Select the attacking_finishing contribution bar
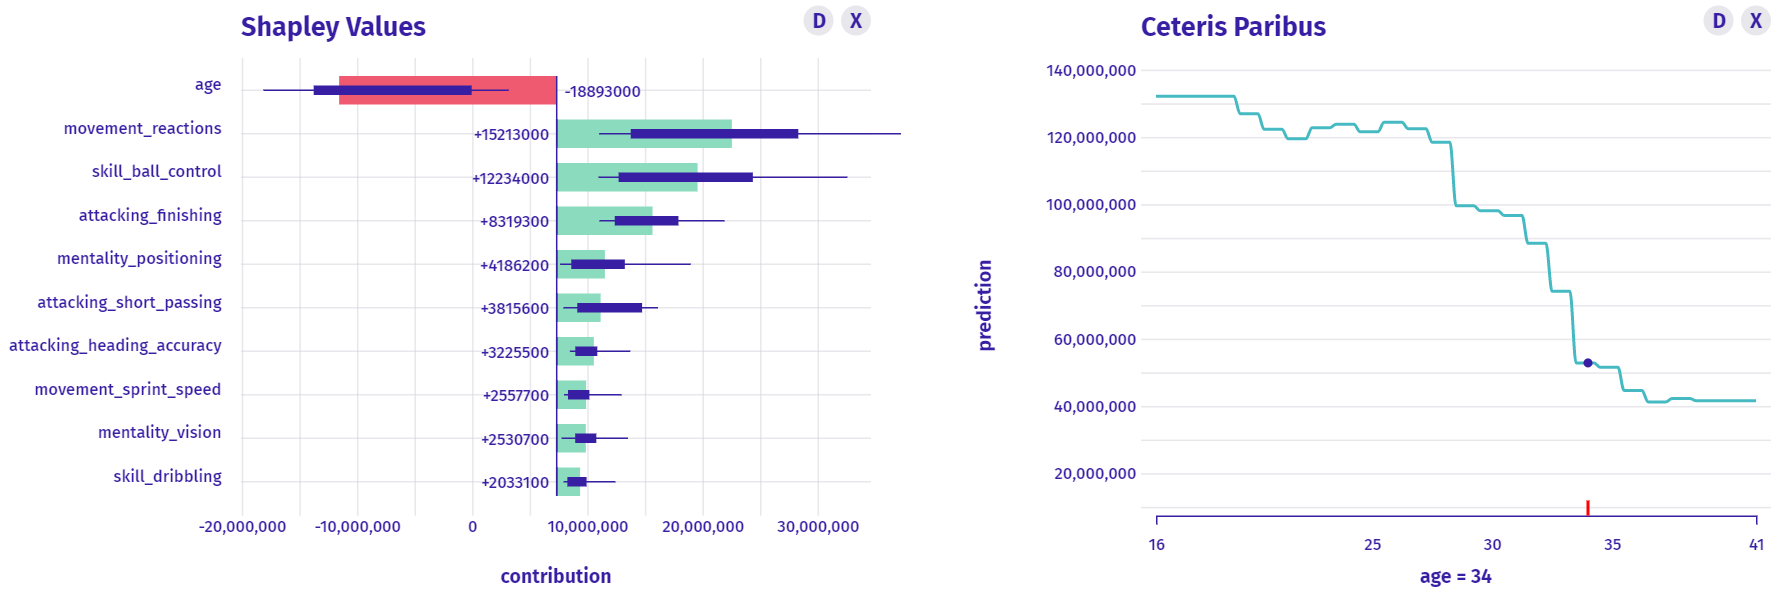This screenshot has width=1786, height=595. coord(604,221)
